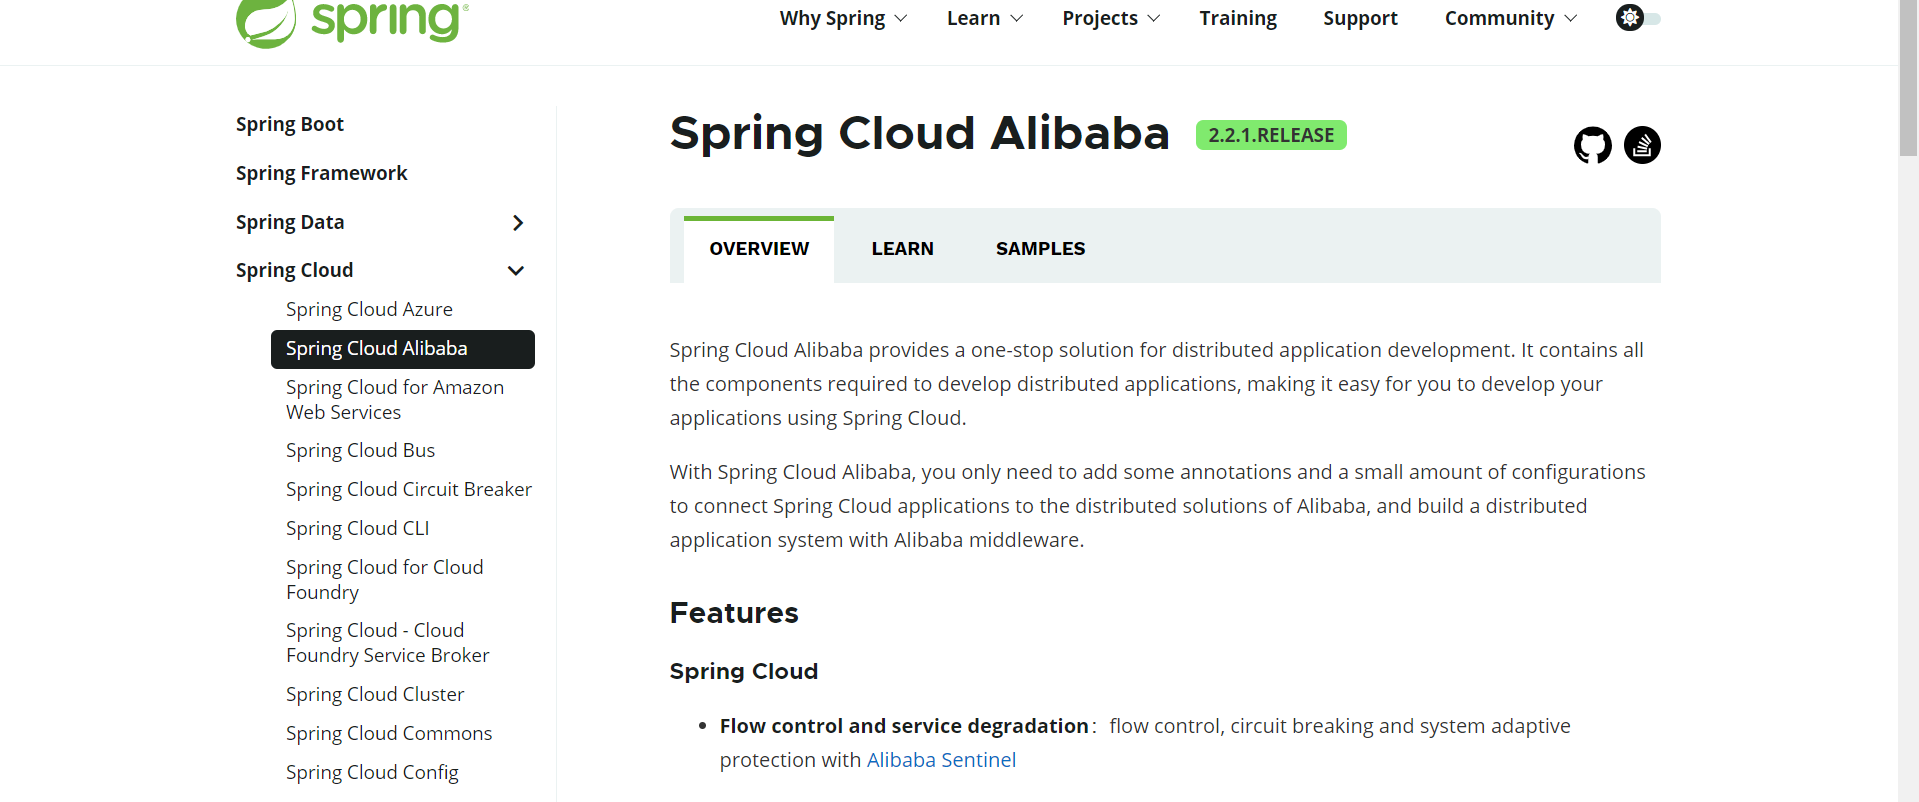Select Spring Cloud - Cloud Foundry Service Broker

388,642
